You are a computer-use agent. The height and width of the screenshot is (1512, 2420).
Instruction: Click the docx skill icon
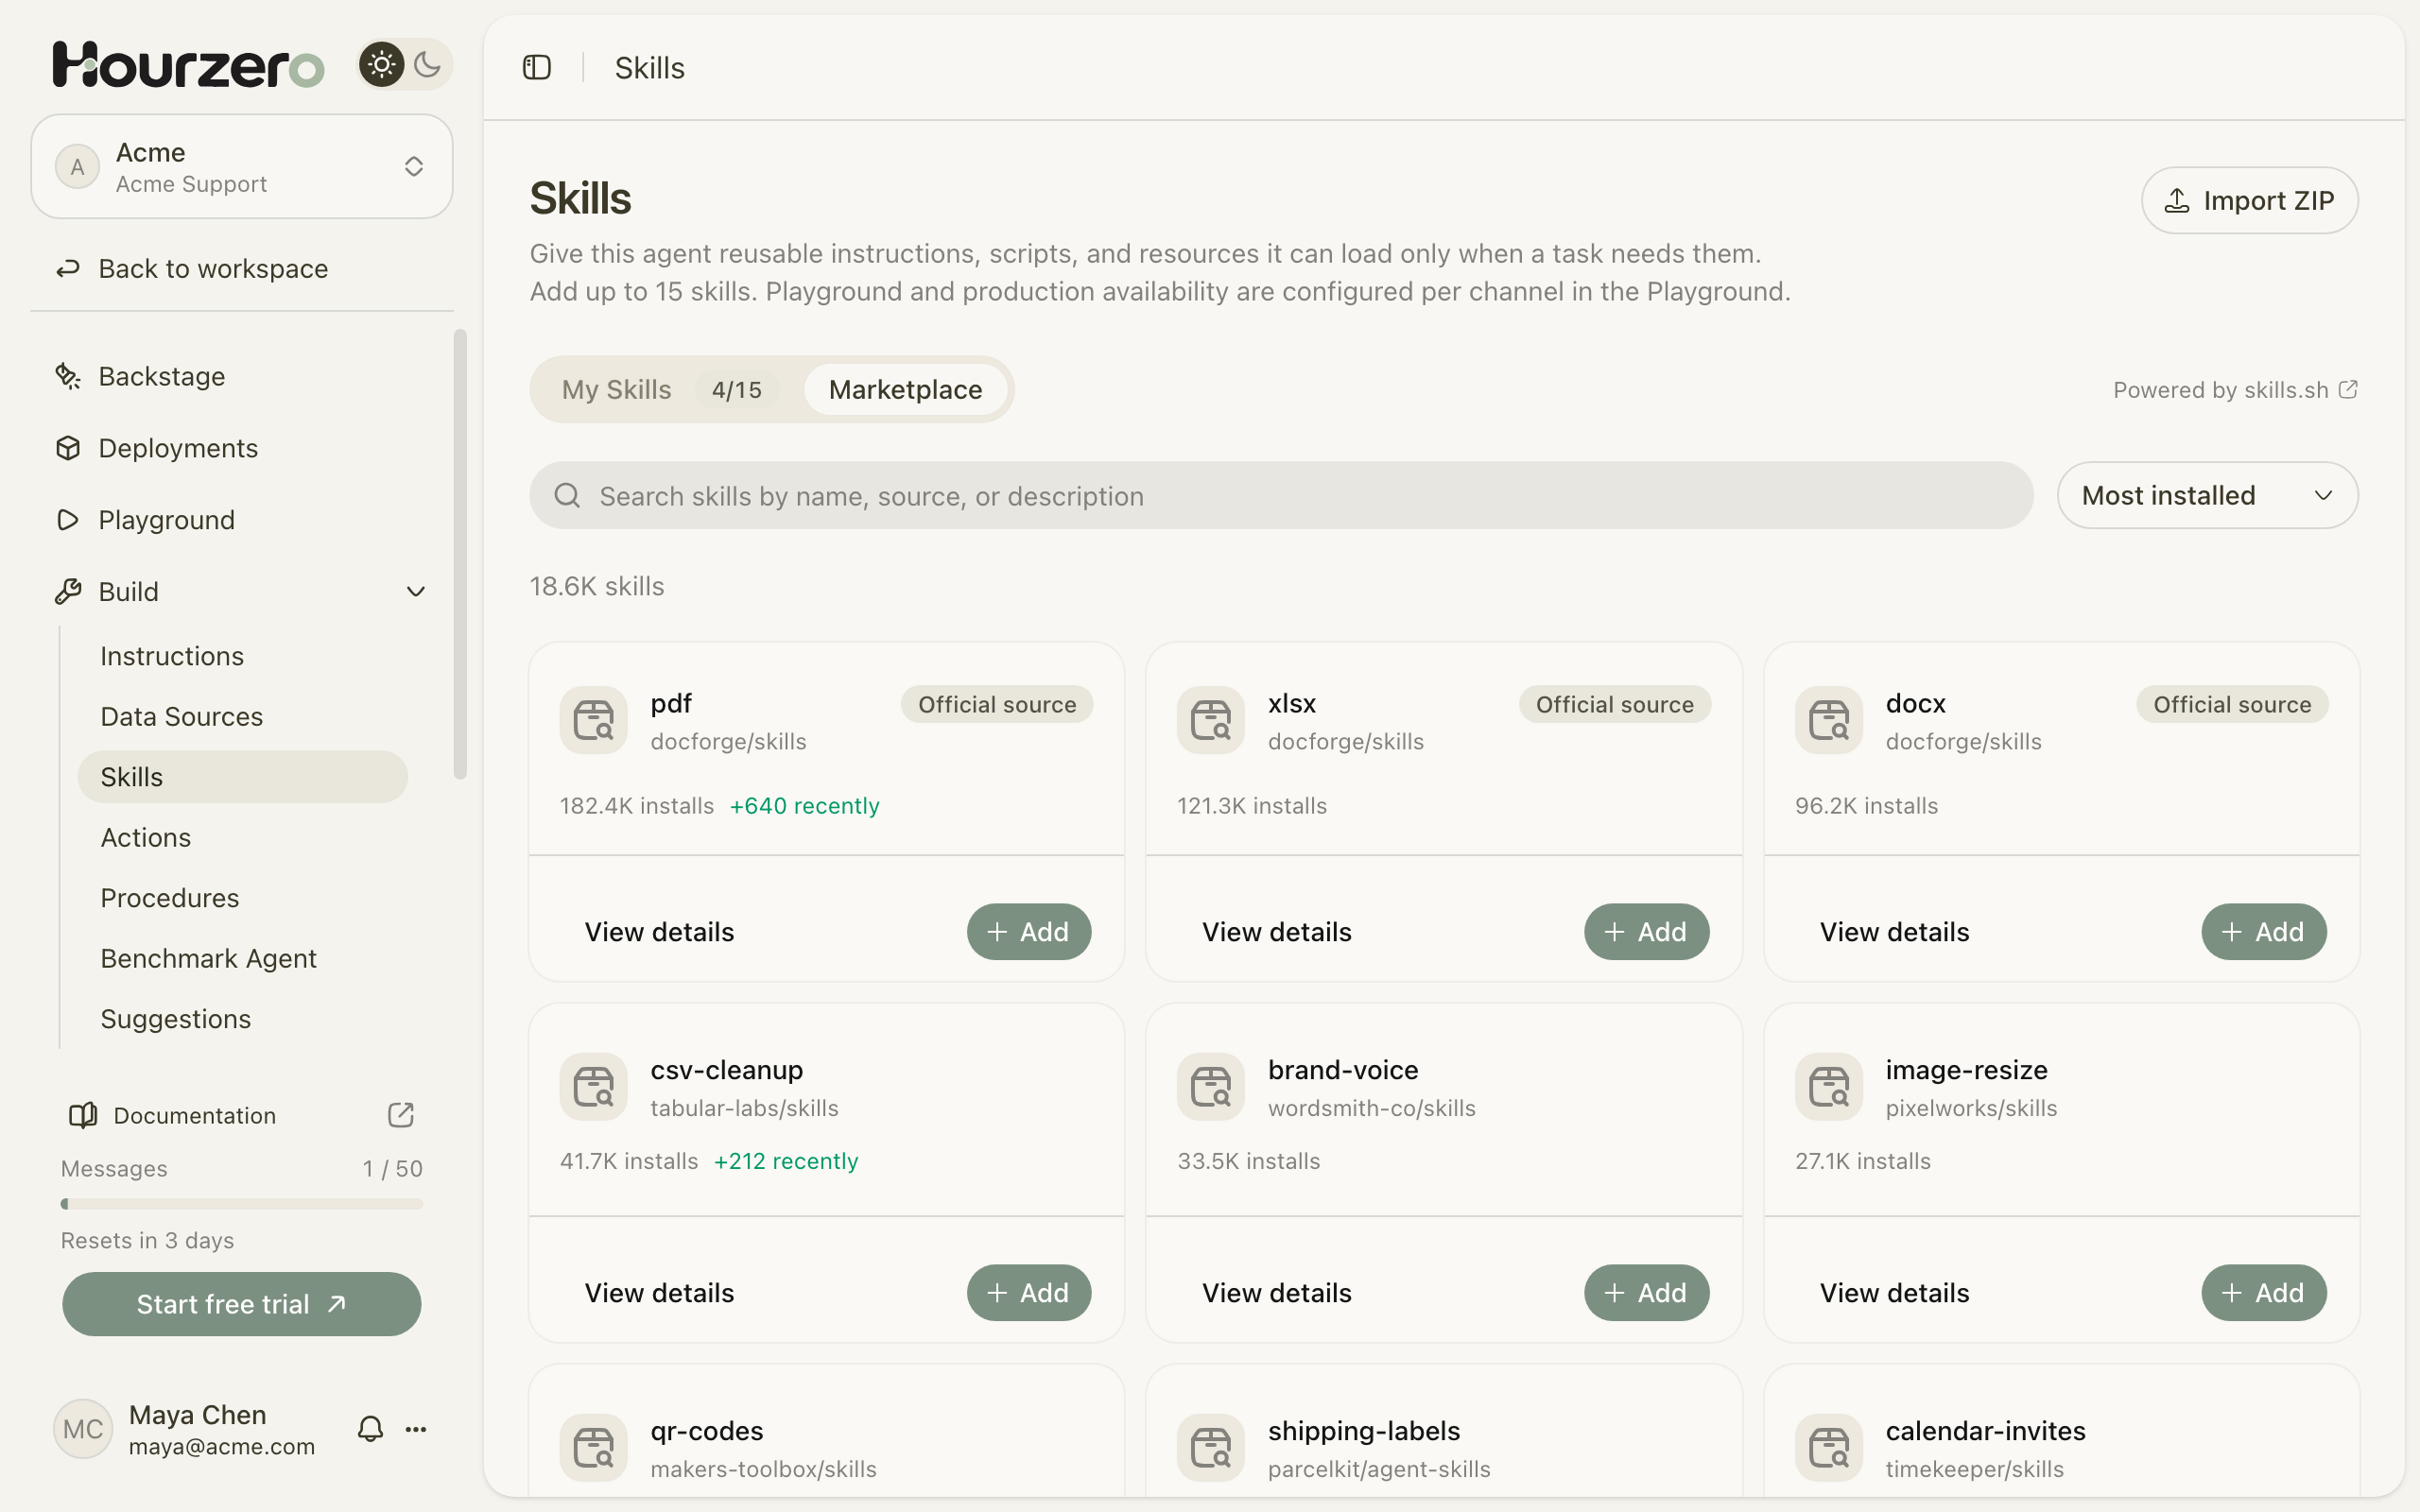tap(1829, 720)
